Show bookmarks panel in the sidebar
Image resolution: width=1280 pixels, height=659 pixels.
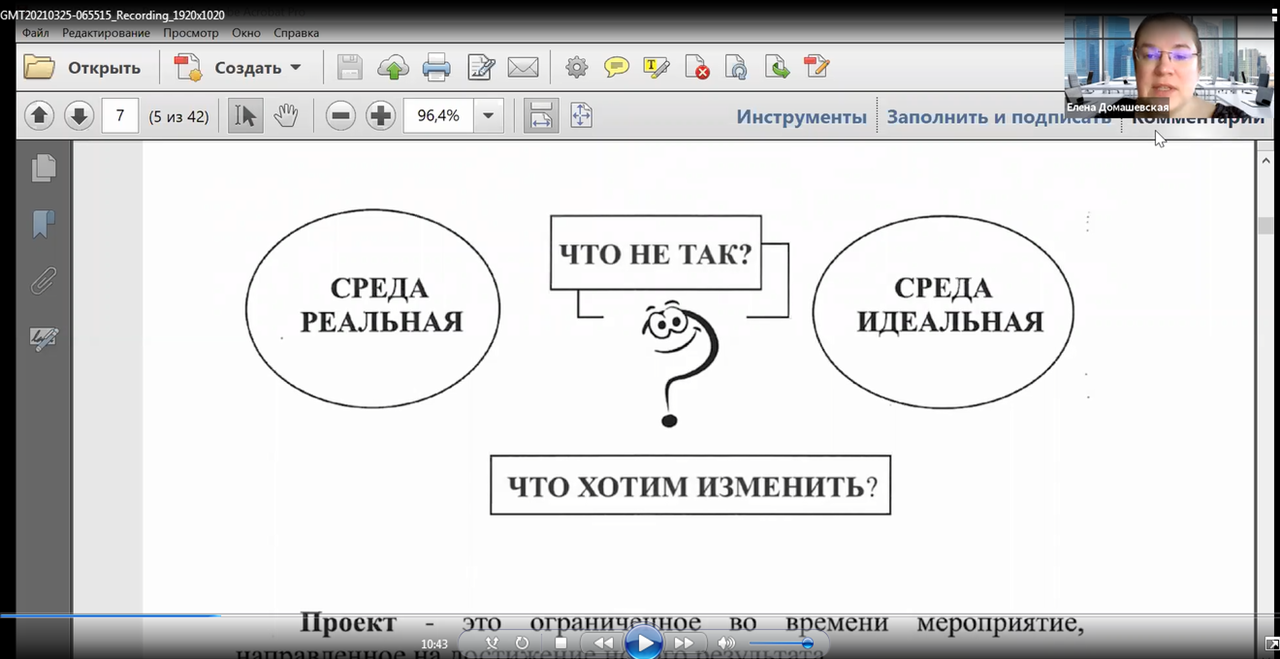click(x=44, y=224)
